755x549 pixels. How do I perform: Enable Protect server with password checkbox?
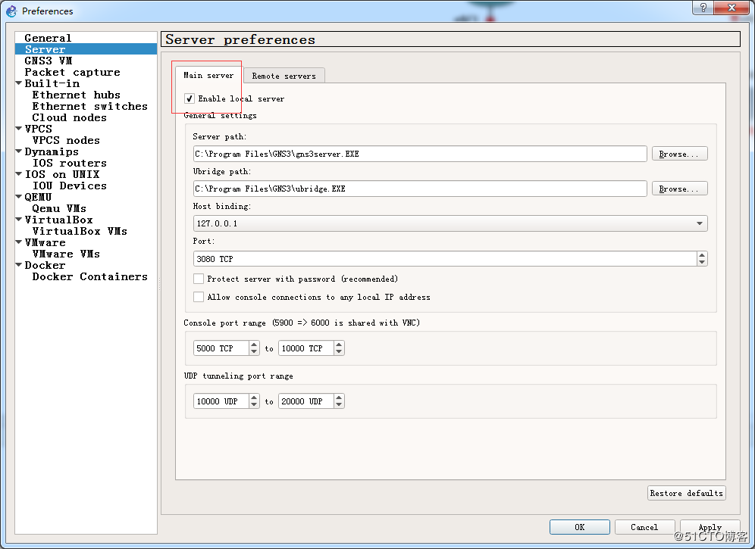point(198,279)
